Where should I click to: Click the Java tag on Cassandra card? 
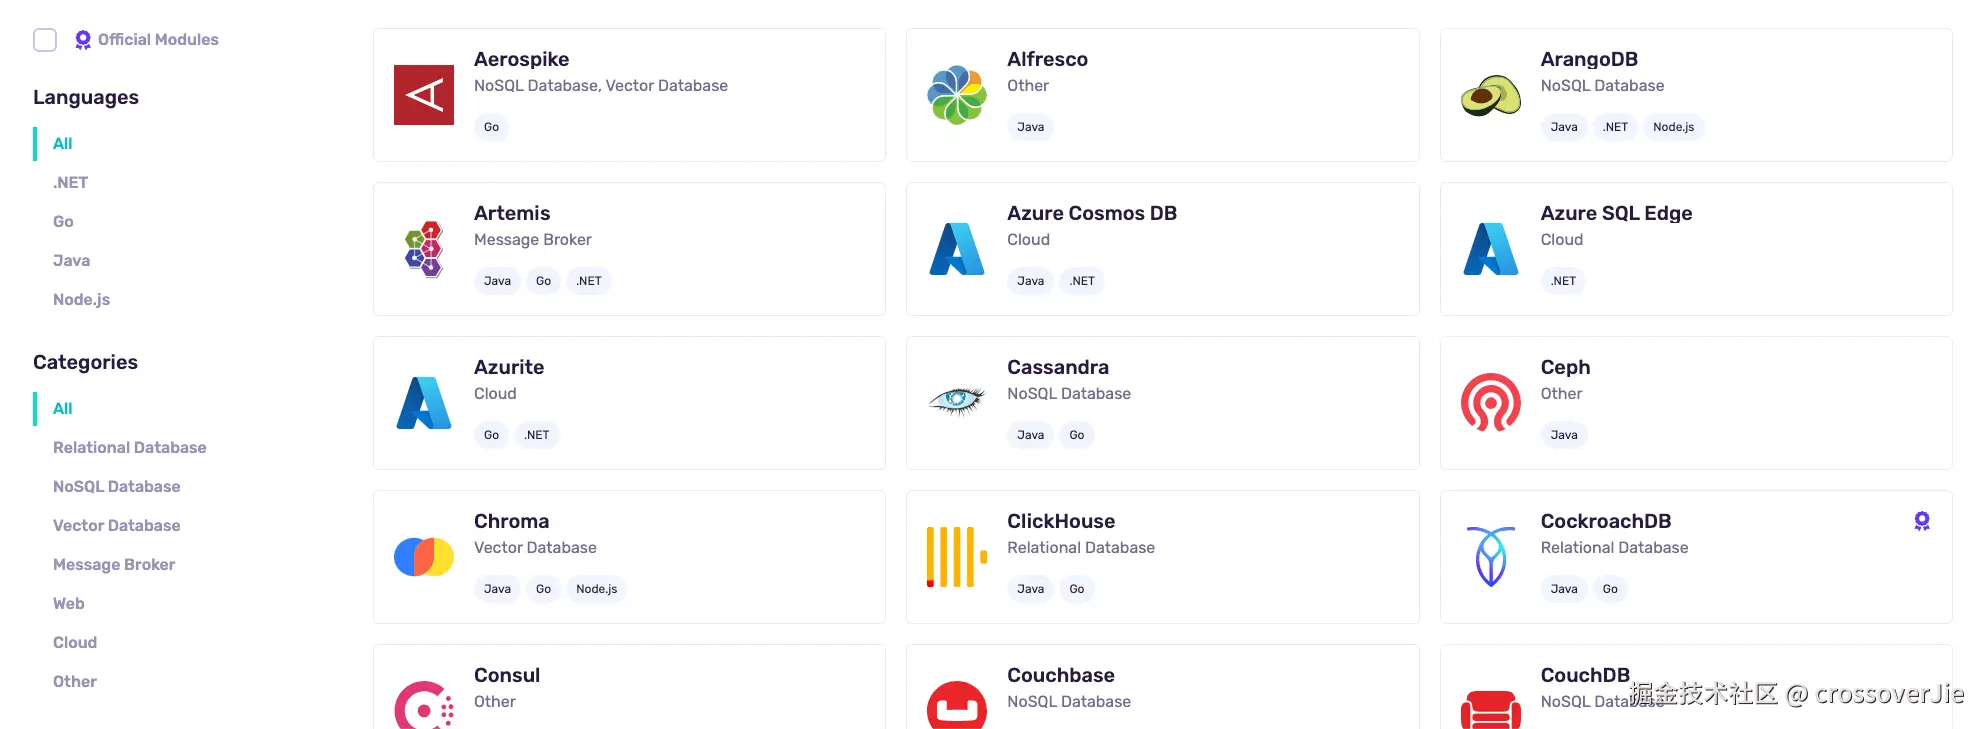pos(1030,435)
